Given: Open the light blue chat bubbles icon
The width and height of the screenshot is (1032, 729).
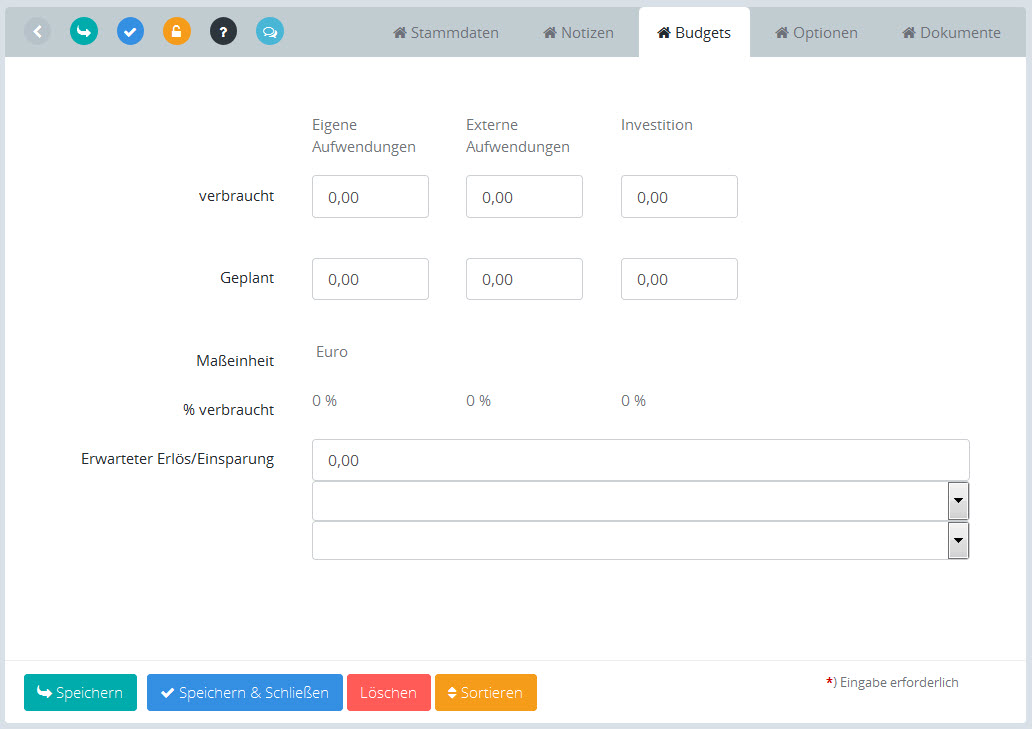Looking at the screenshot, I should coord(270,31).
